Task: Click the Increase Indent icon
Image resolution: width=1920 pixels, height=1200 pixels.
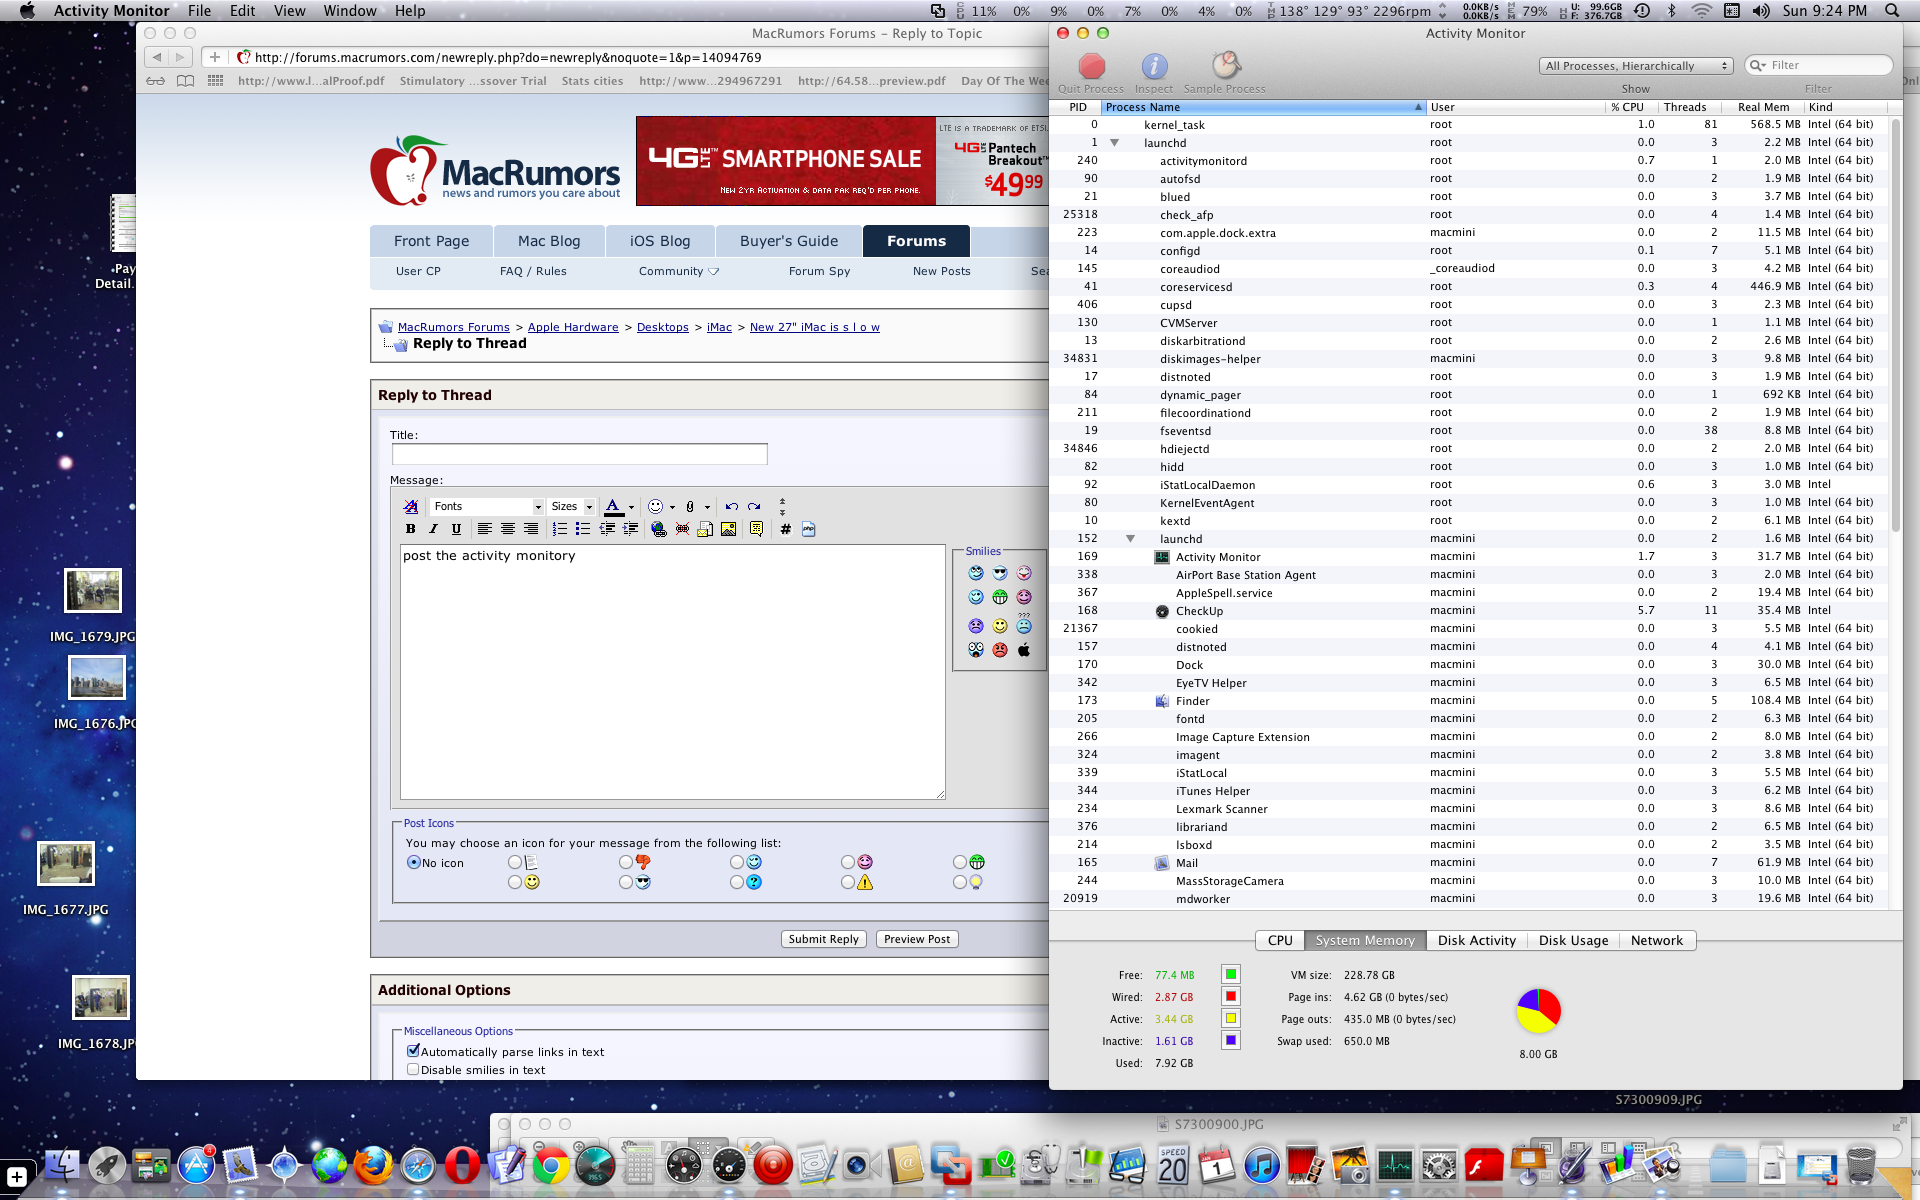Action: click(x=630, y=529)
